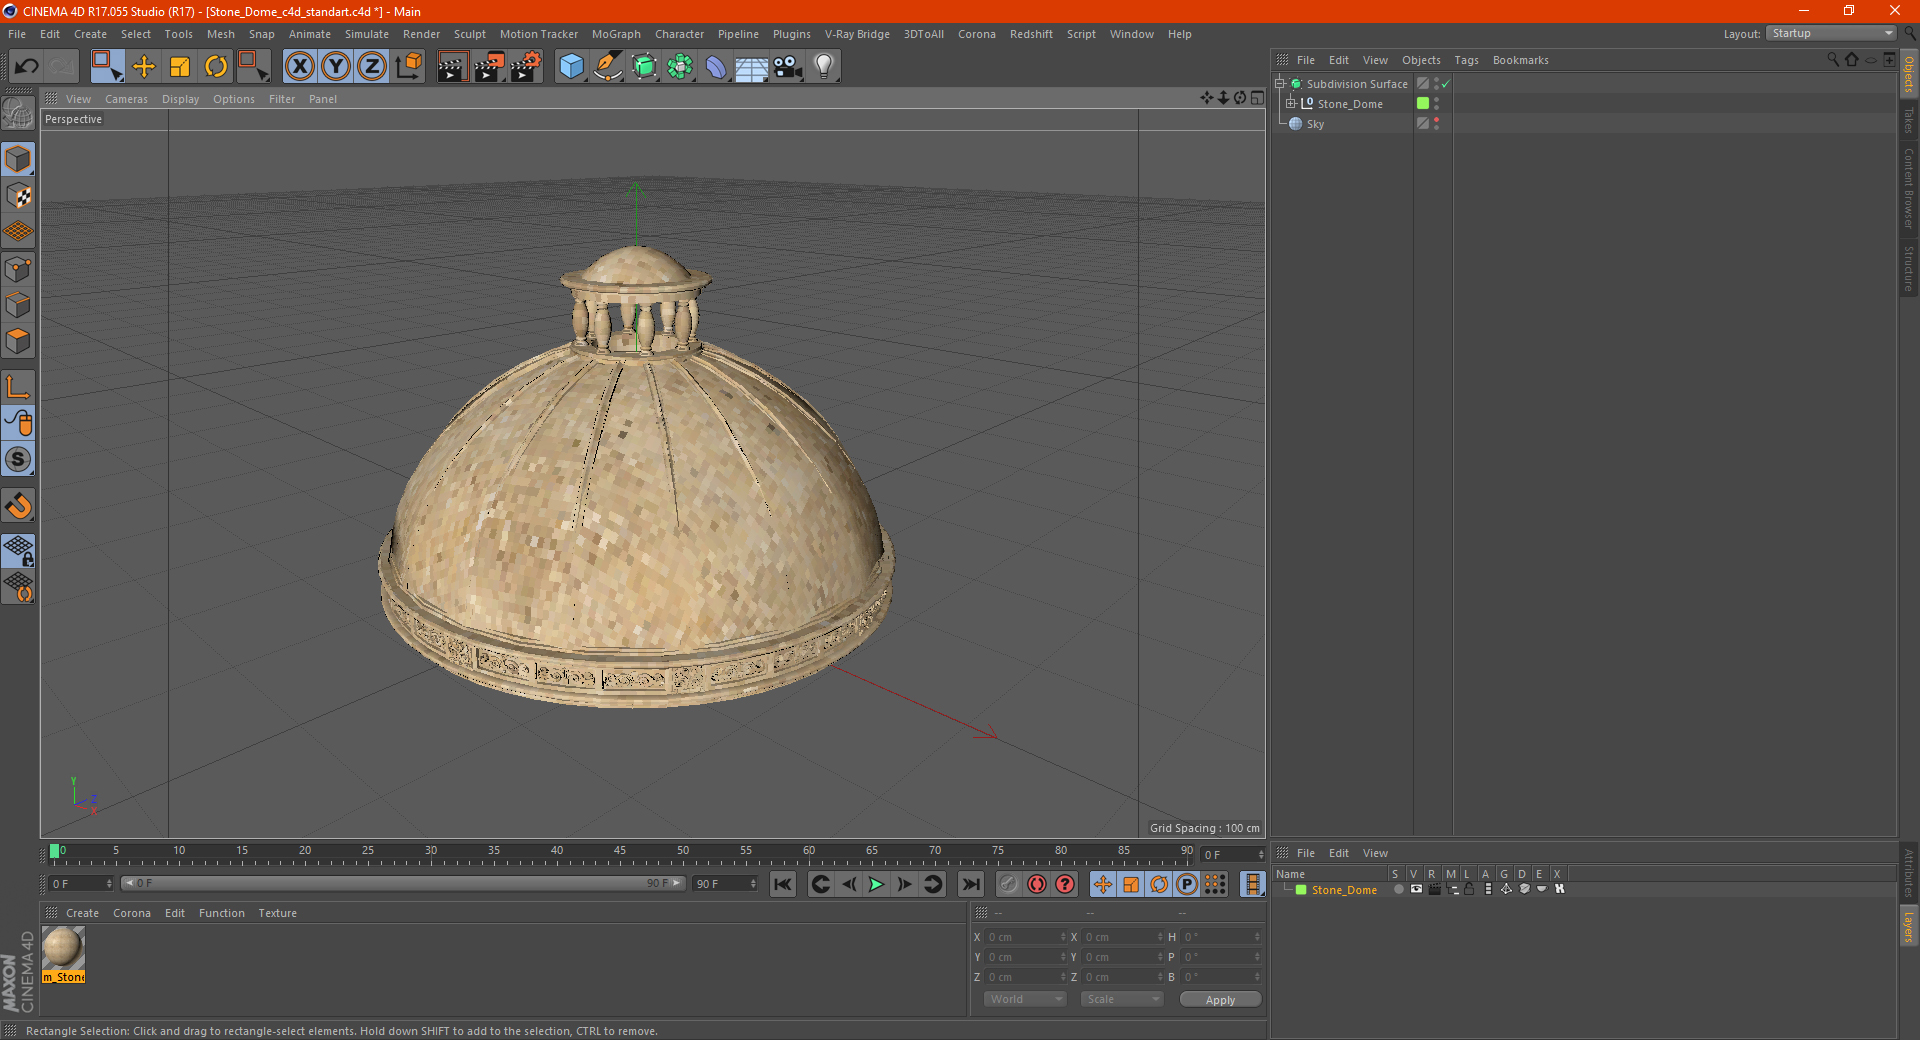The width and height of the screenshot is (1920, 1040).
Task: Switch to the Attributes side tab
Action: pyautogui.click(x=1908, y=872)
